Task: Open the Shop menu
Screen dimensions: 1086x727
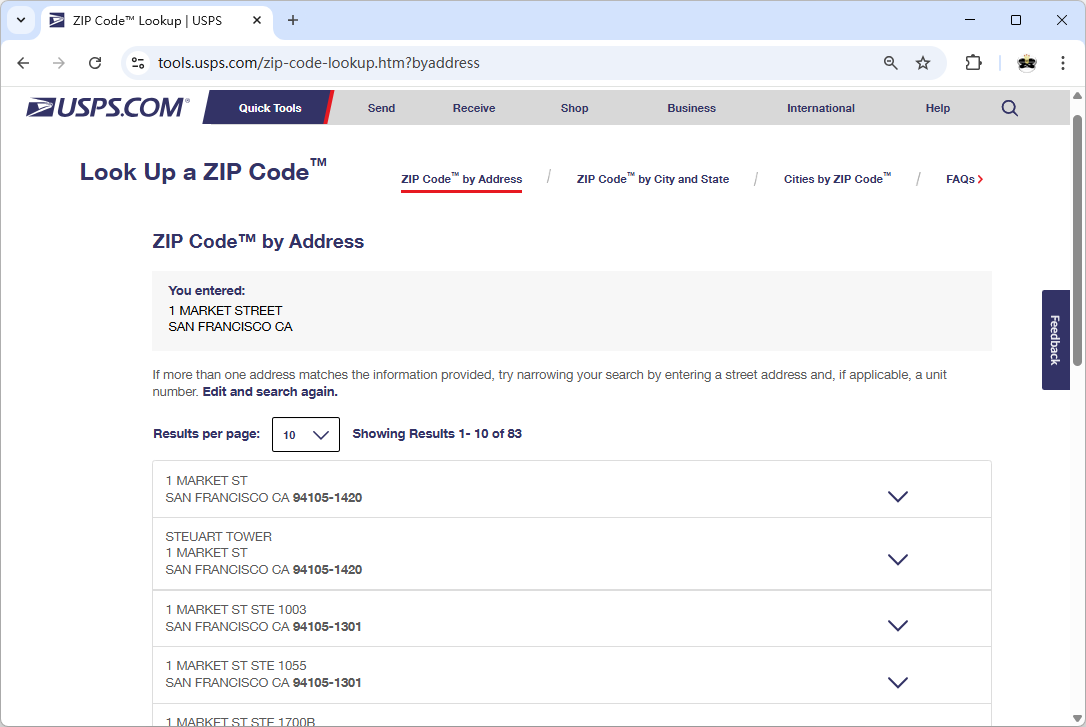Action: pos(574,108)
